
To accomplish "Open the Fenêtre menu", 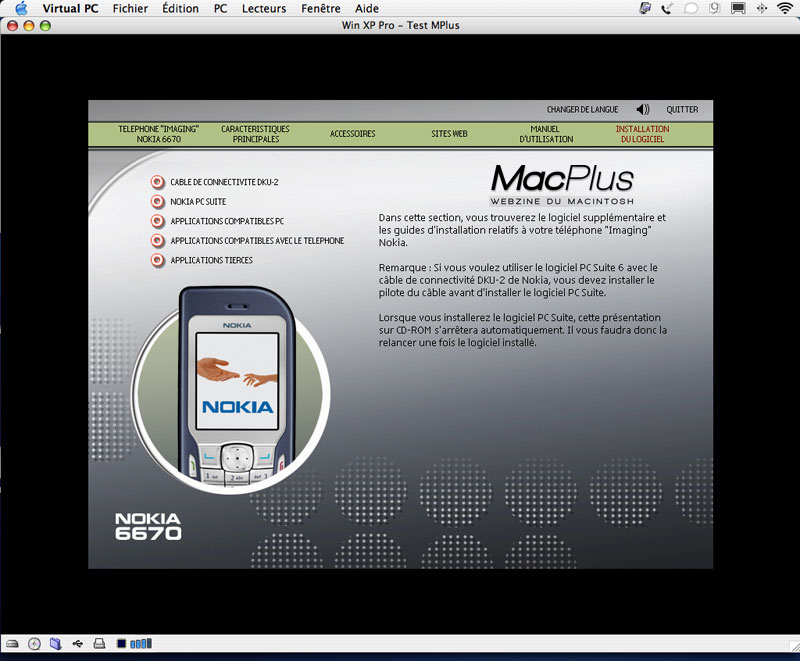I will click(320, 9).
